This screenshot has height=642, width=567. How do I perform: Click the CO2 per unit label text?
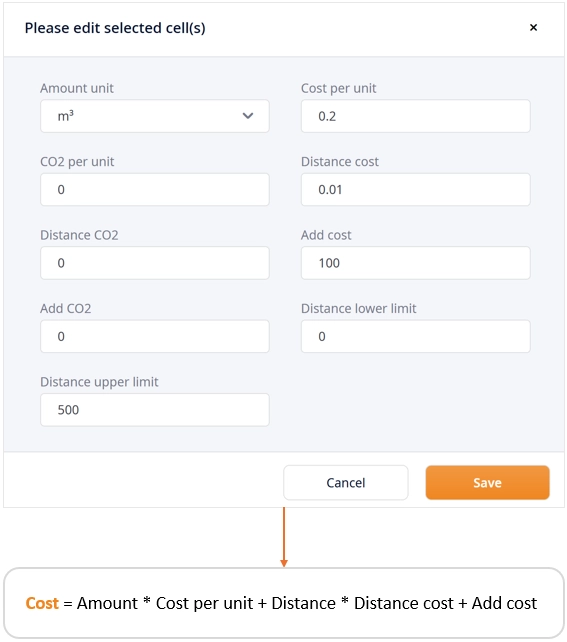[x=77, y=162]
